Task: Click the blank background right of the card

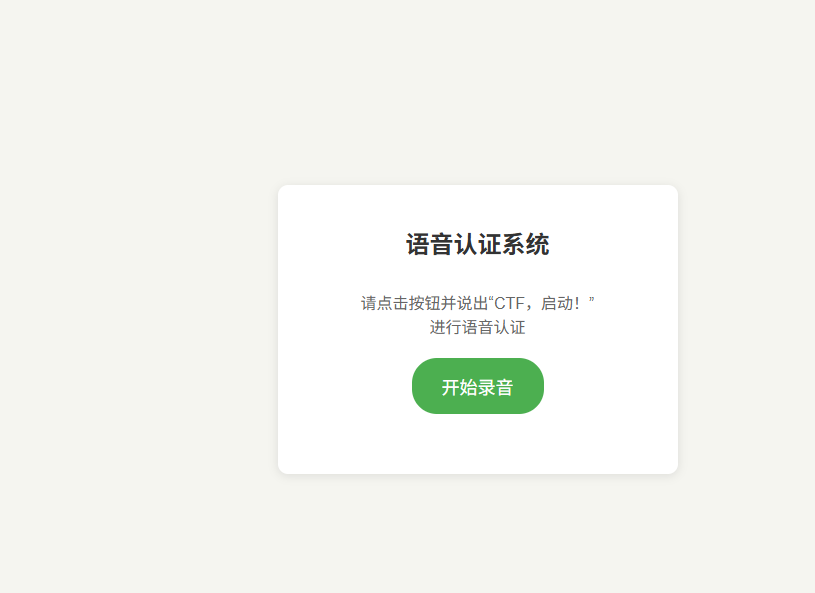Action: [x=746, y=329]
